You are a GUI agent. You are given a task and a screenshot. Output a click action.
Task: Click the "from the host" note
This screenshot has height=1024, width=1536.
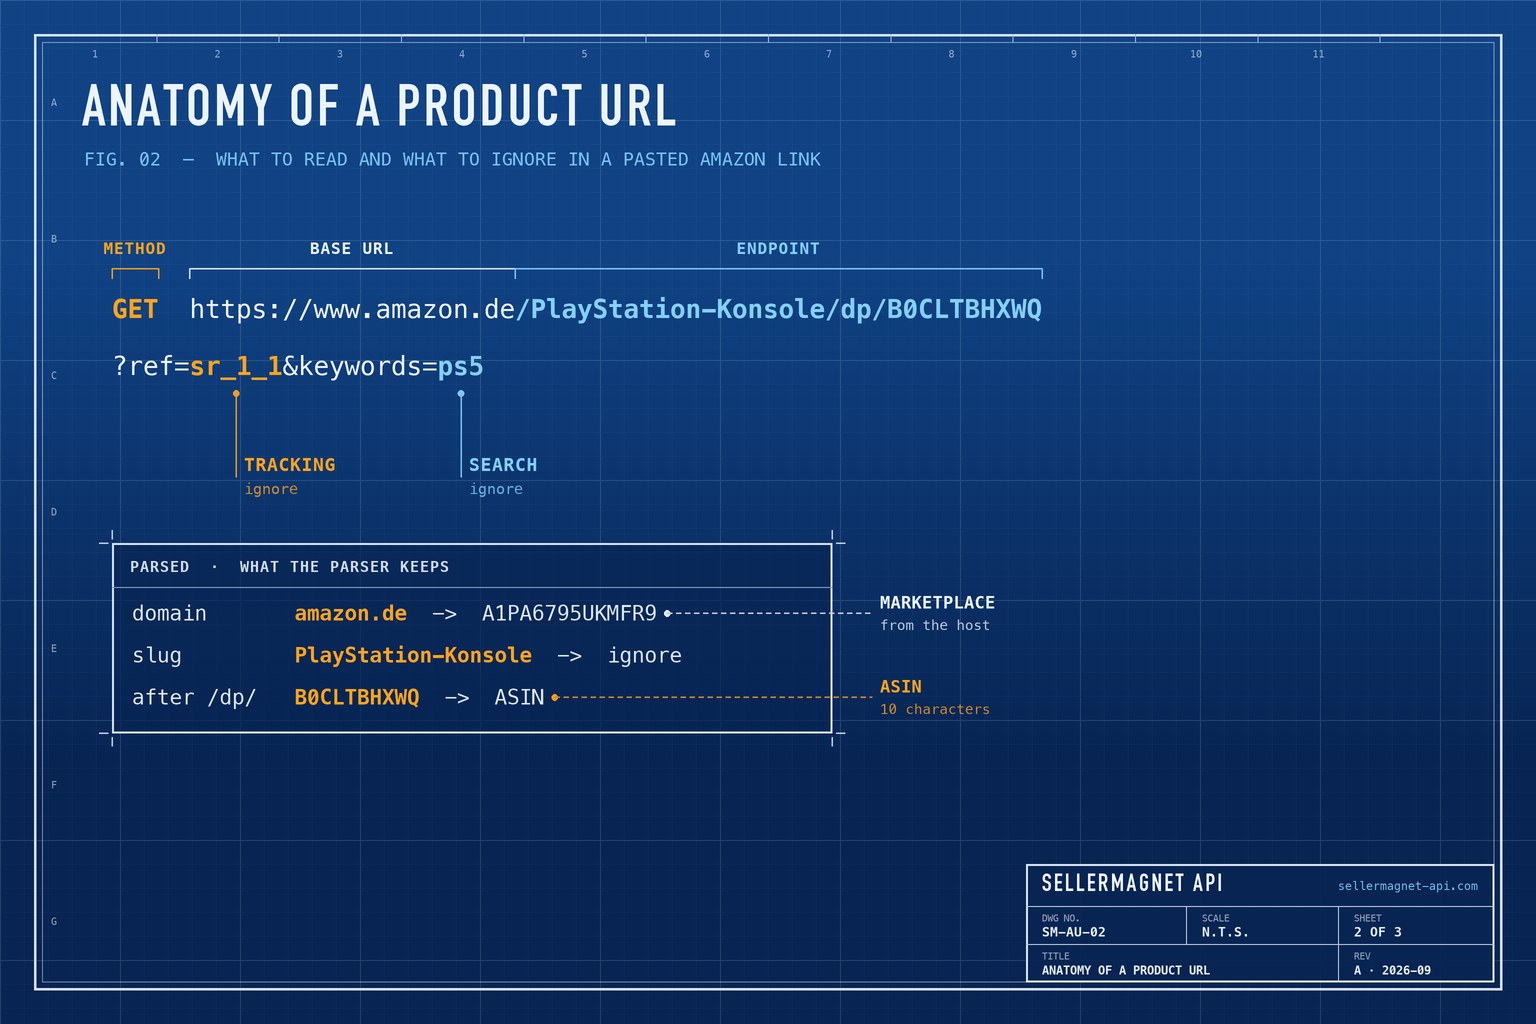click(935, 625)
